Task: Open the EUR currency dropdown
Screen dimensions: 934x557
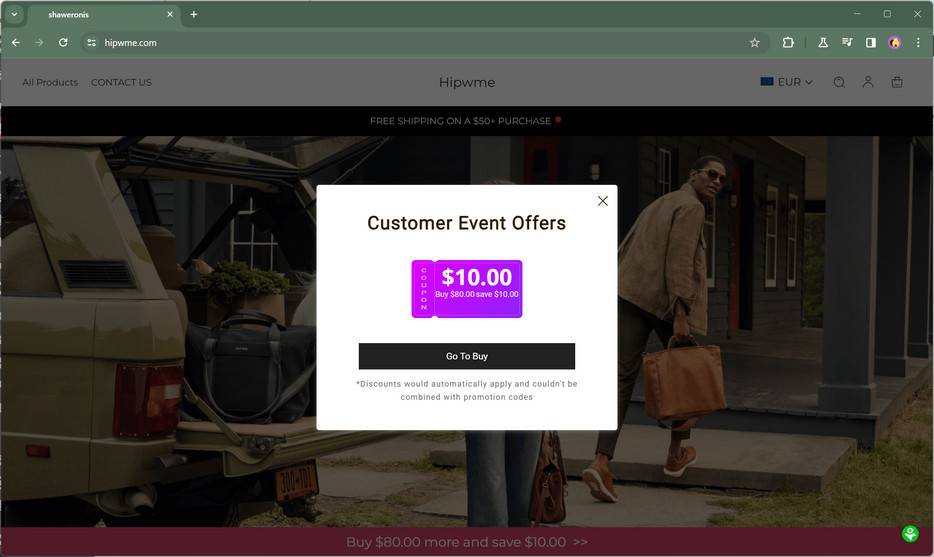Action: click(786, 82)
